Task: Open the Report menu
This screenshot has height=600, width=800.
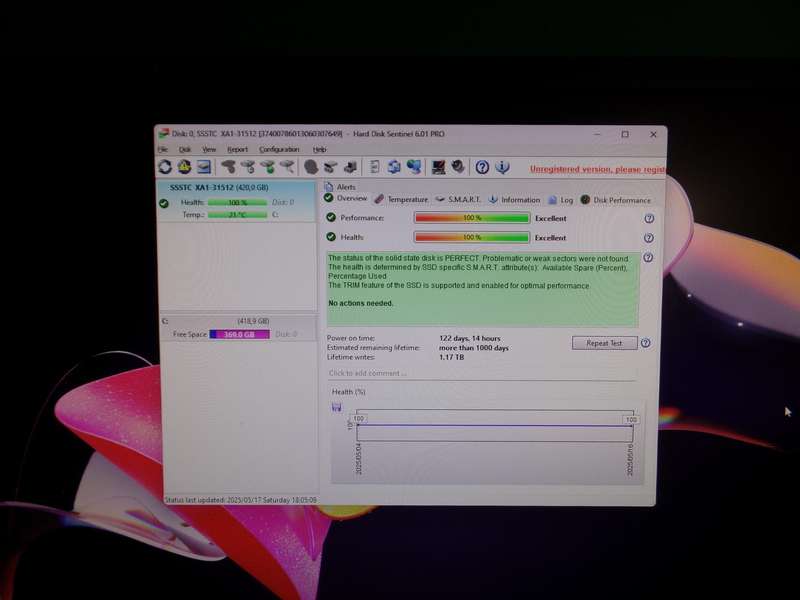Action: 237,149
